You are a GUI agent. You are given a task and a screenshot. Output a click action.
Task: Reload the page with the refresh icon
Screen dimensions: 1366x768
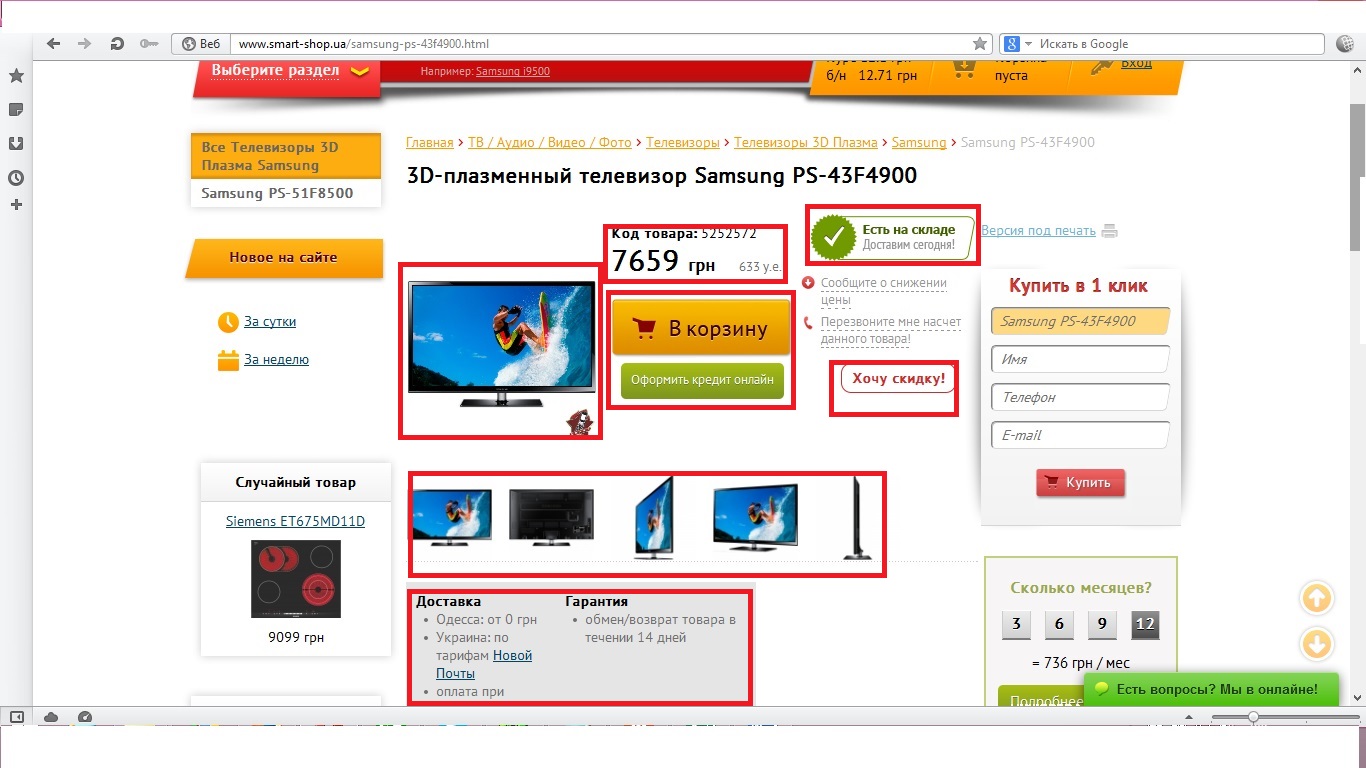click(117, 44)
